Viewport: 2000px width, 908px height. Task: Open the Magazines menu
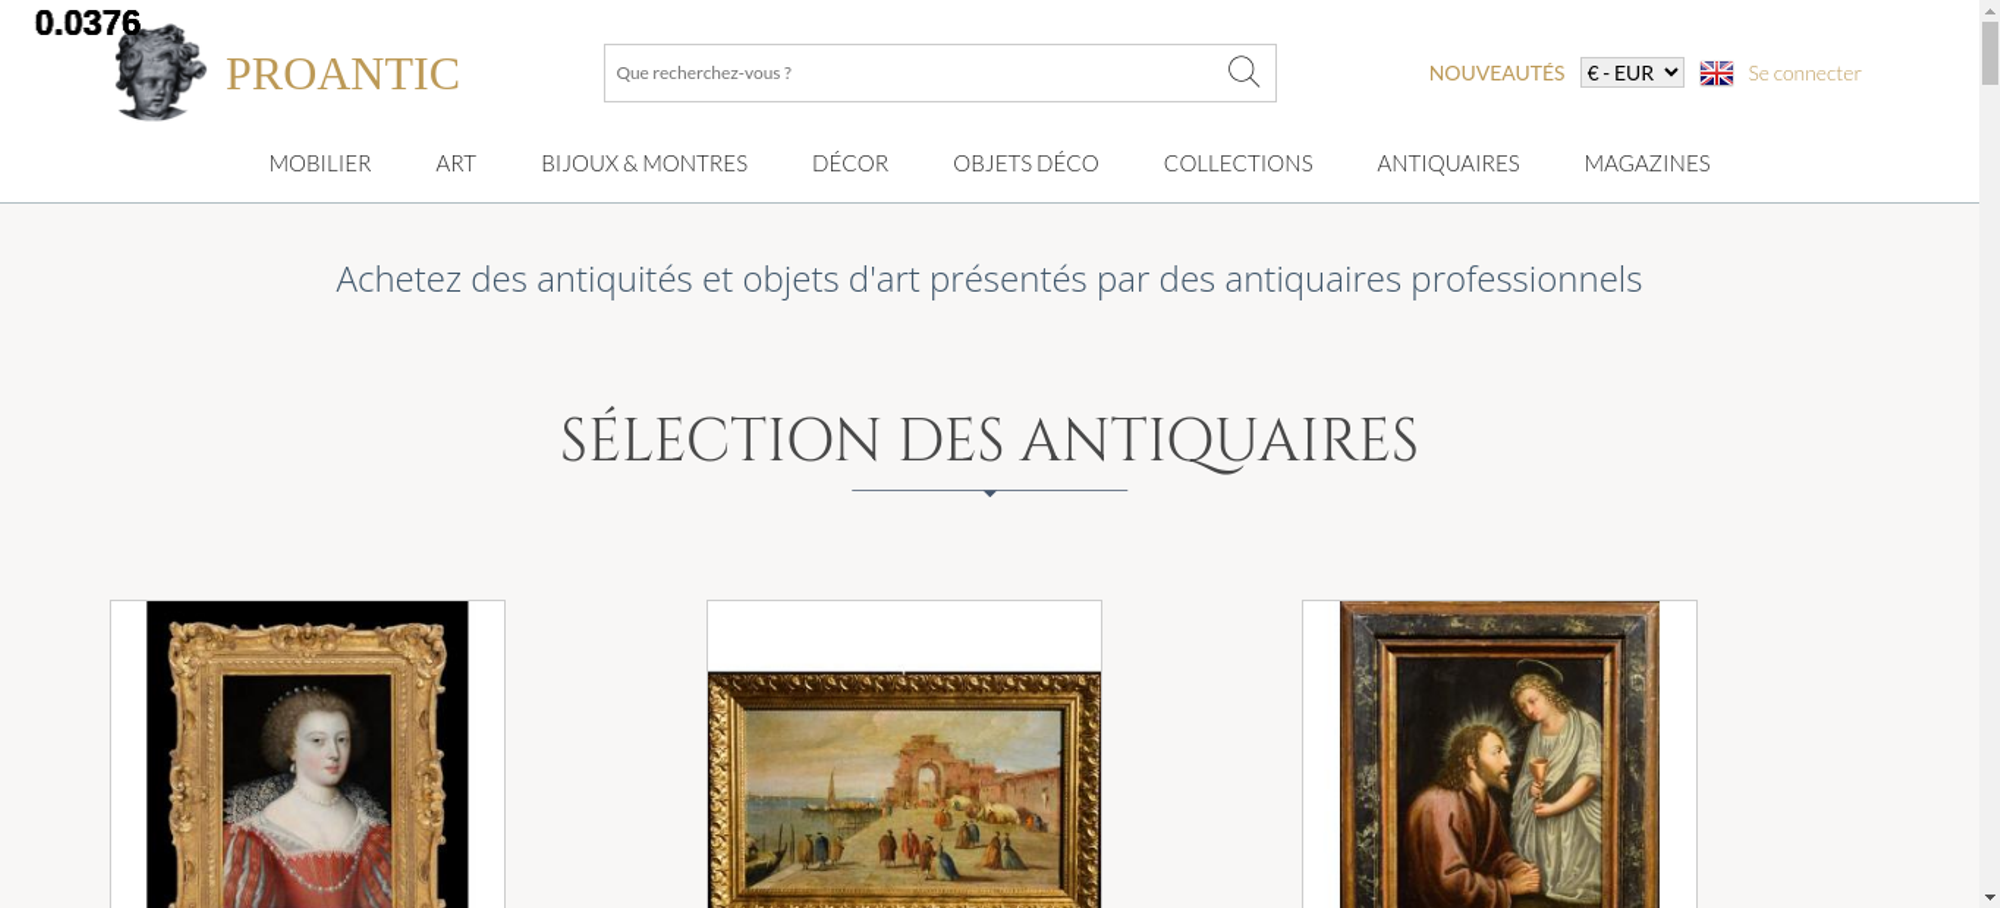click(1647, 163)
